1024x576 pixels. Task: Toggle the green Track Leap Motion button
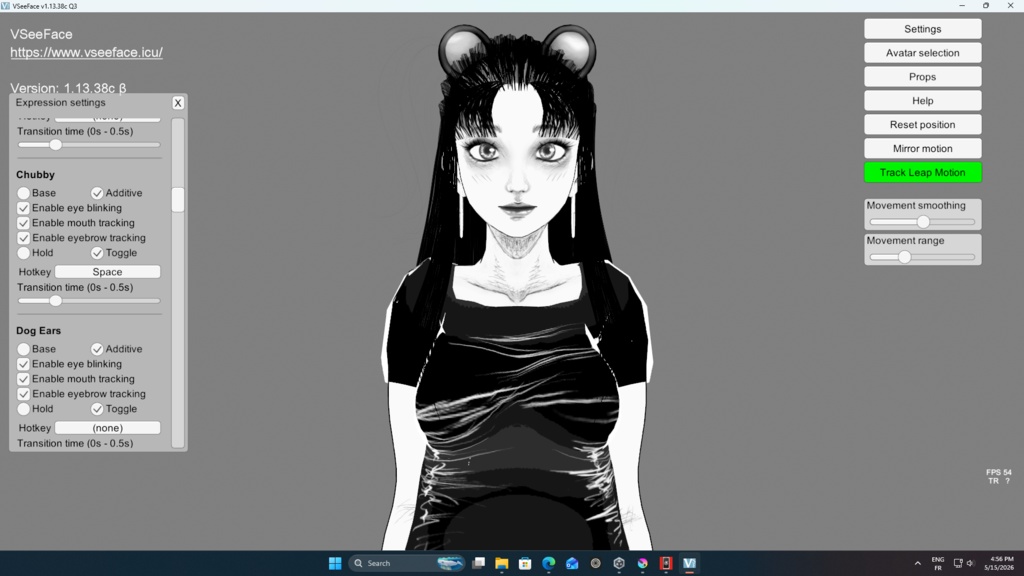coord(922,172)
